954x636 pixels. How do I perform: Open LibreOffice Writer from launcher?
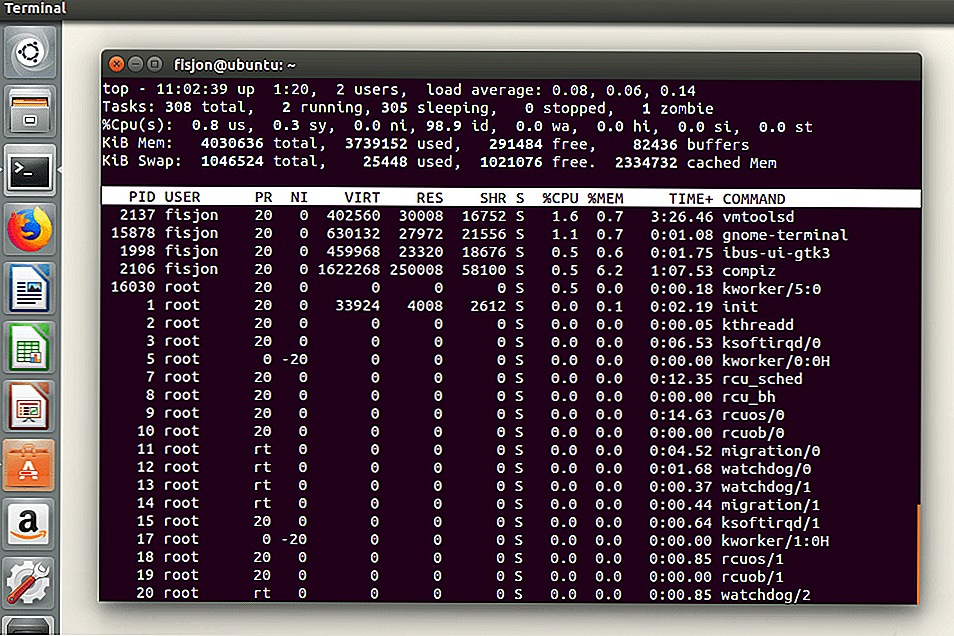pyautogui.click(x=30, y=288)
